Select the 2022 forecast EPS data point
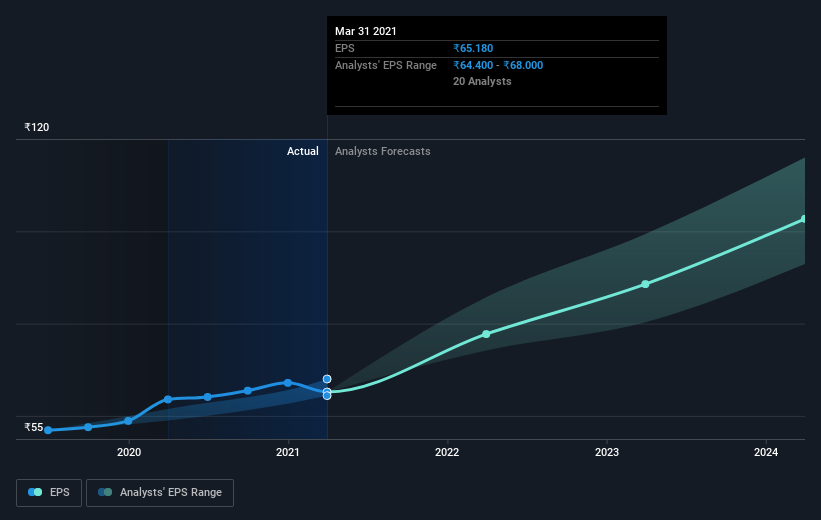The image size is (821, 520). coord(486,334)
